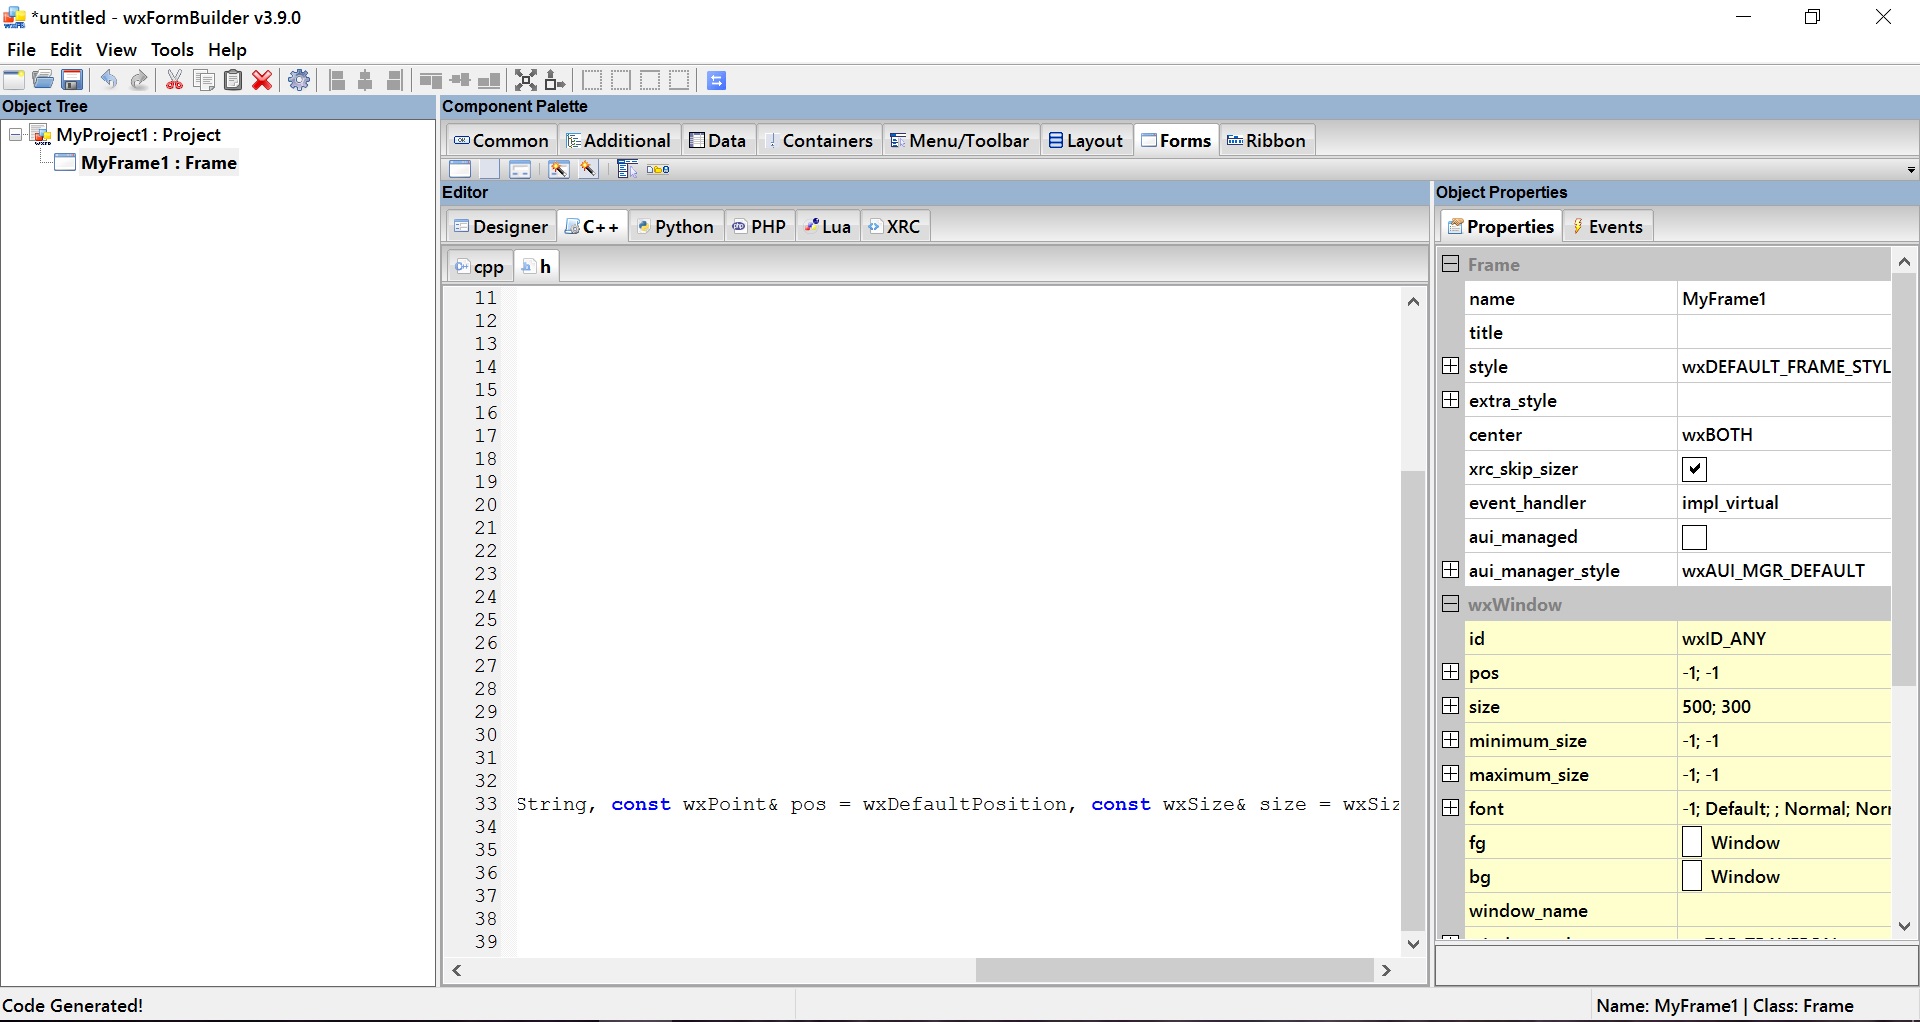Create a new project with toolbar icon

(14, 80)
